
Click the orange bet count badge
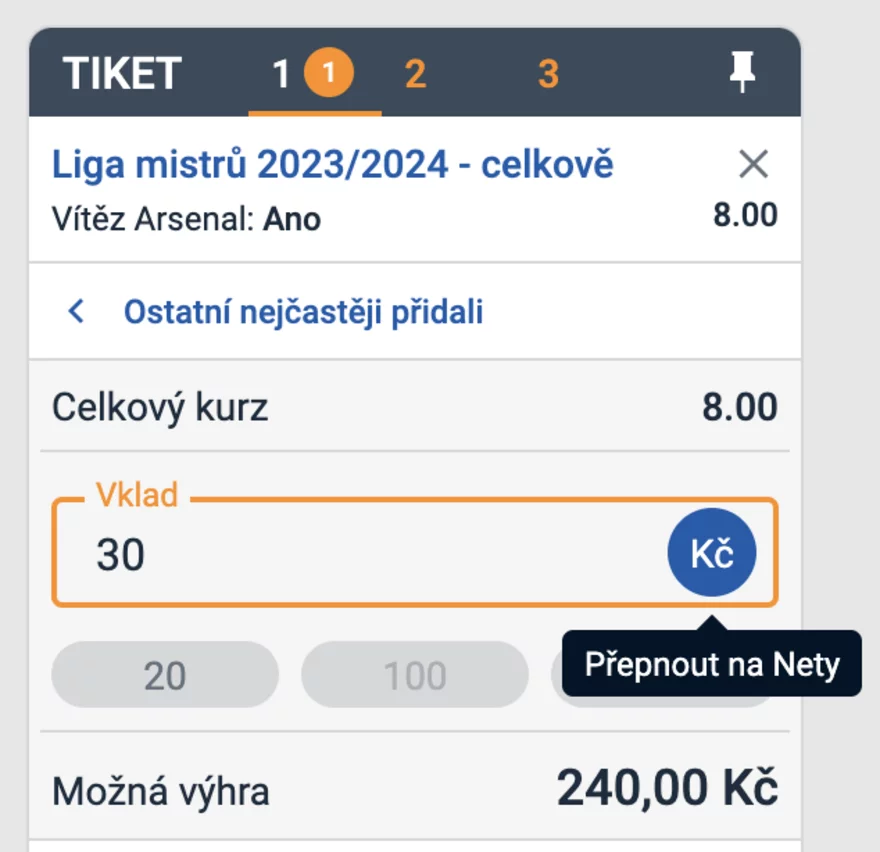pyautogui.click(x=329, y=72)
